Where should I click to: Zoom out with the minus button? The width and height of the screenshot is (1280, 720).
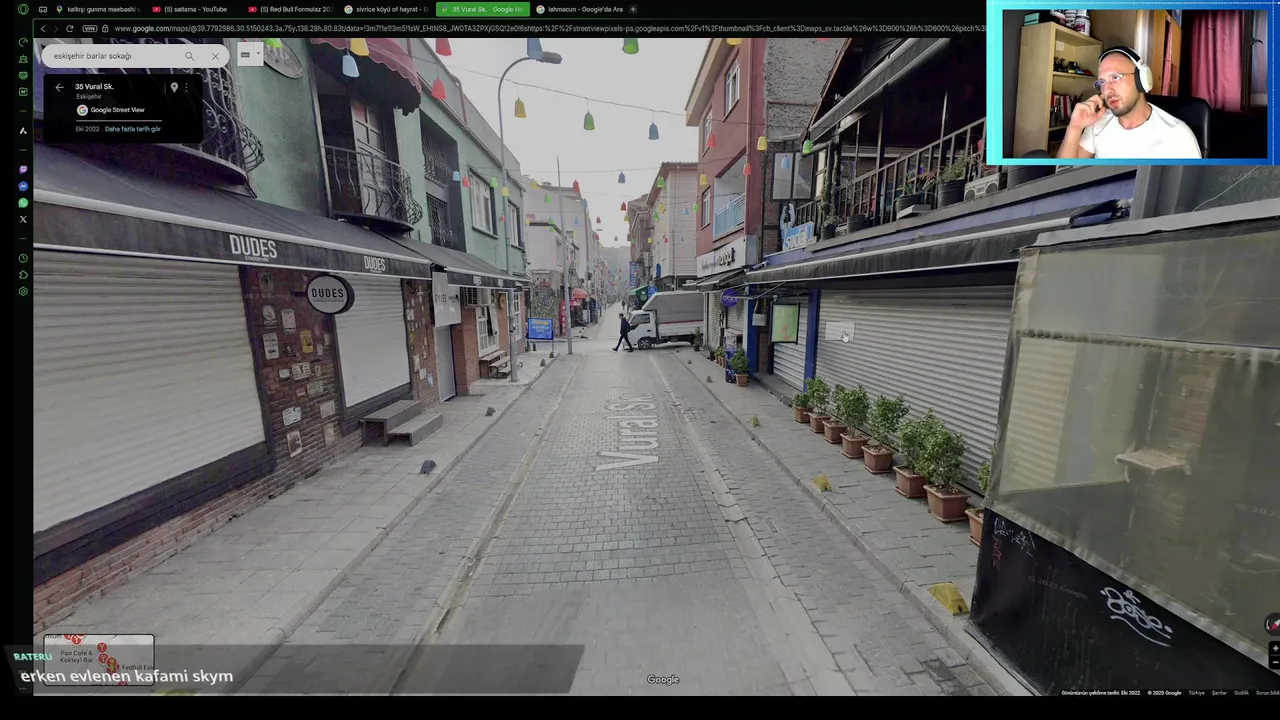[1274, 662]
